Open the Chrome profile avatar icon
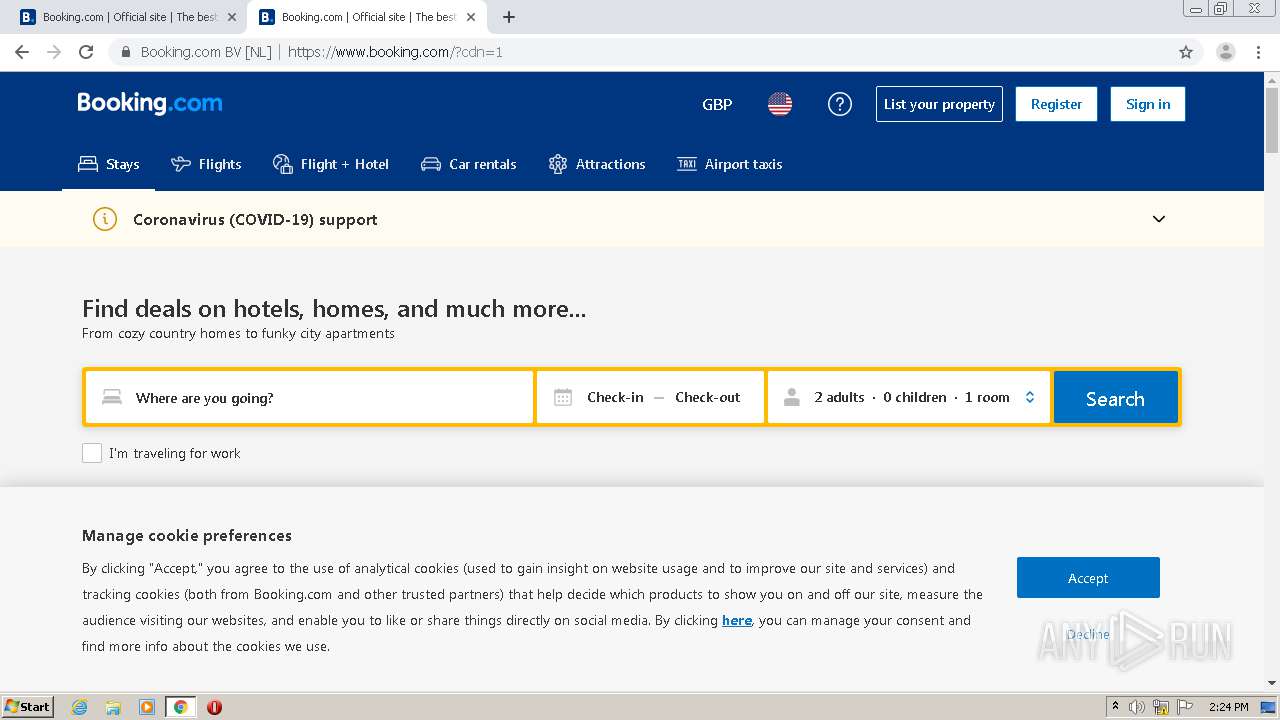The height and width of the screenshot is (720, 1280). pos(1225,52)
